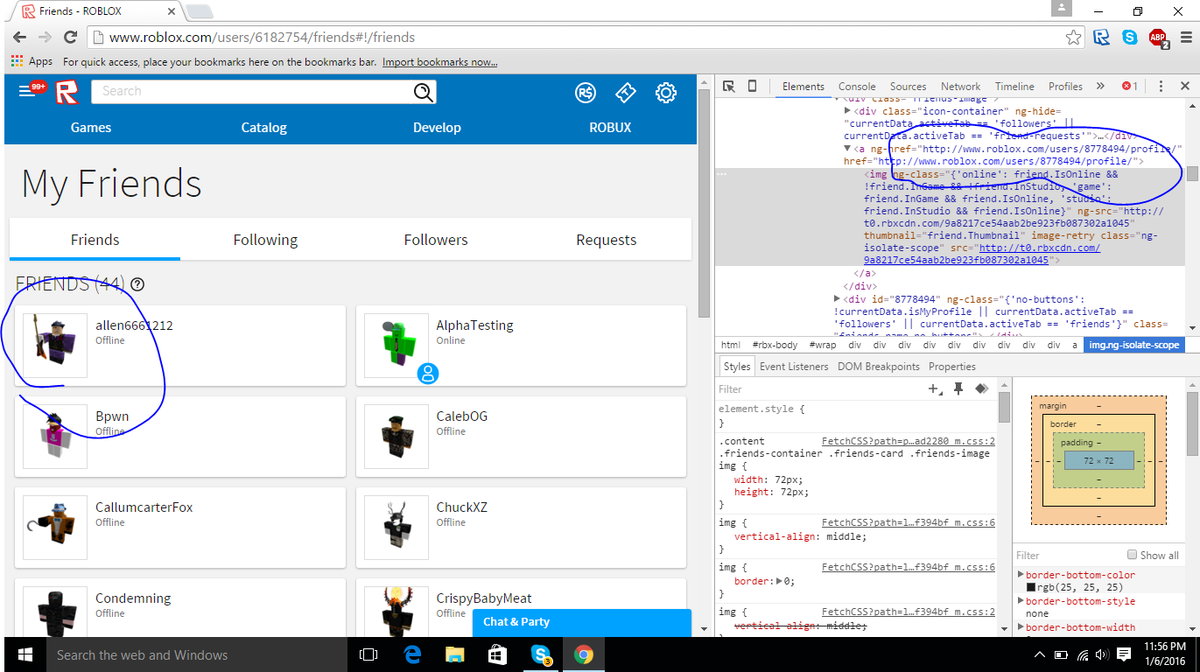
Task: Open the Chrome menu button
Action: pyautogui.click(x=1184, y=37)
